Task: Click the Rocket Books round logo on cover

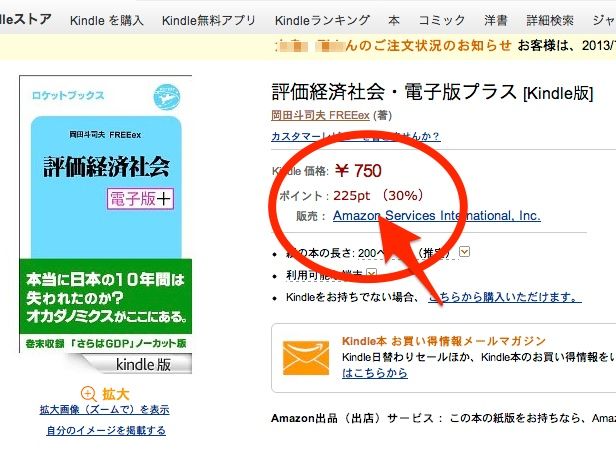Action: click(167, 97)
